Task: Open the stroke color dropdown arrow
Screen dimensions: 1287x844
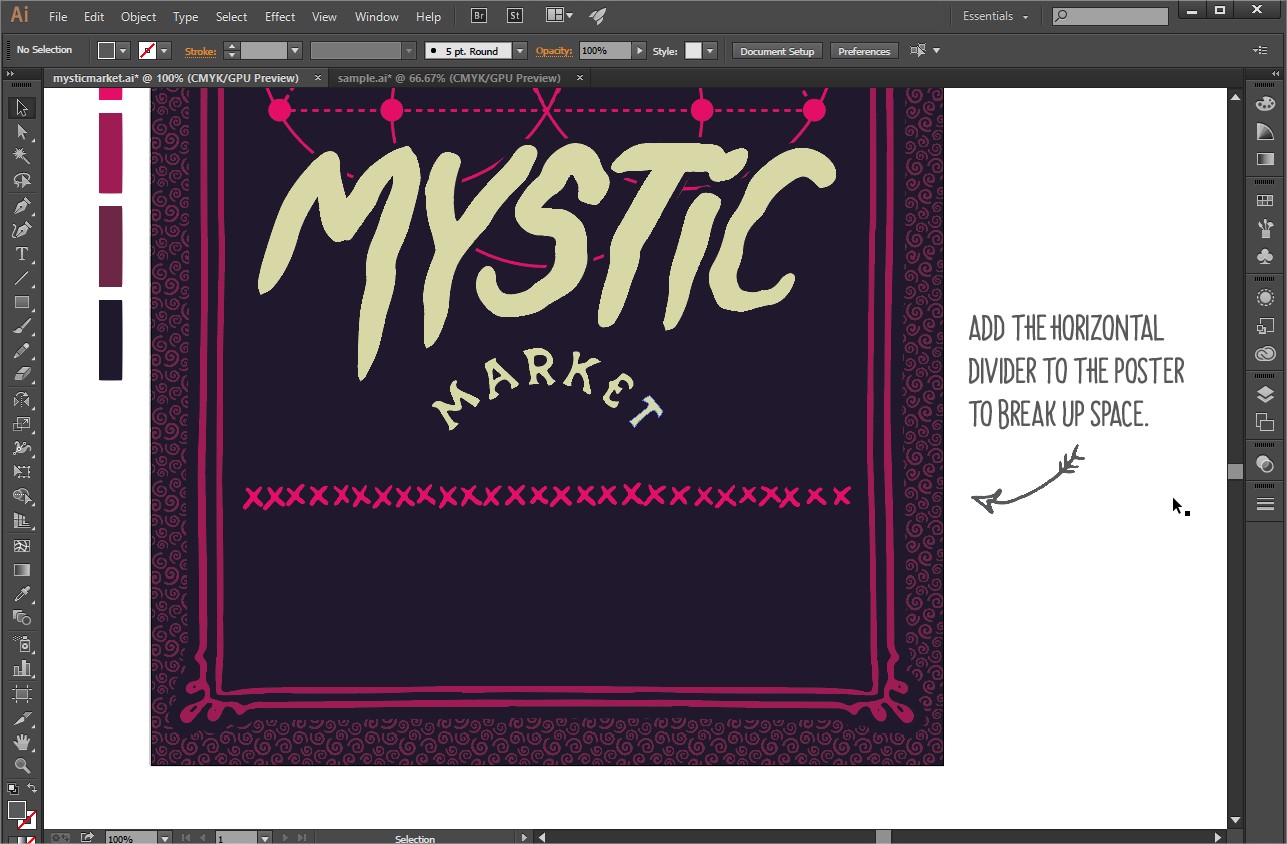Action: point(164,51)
